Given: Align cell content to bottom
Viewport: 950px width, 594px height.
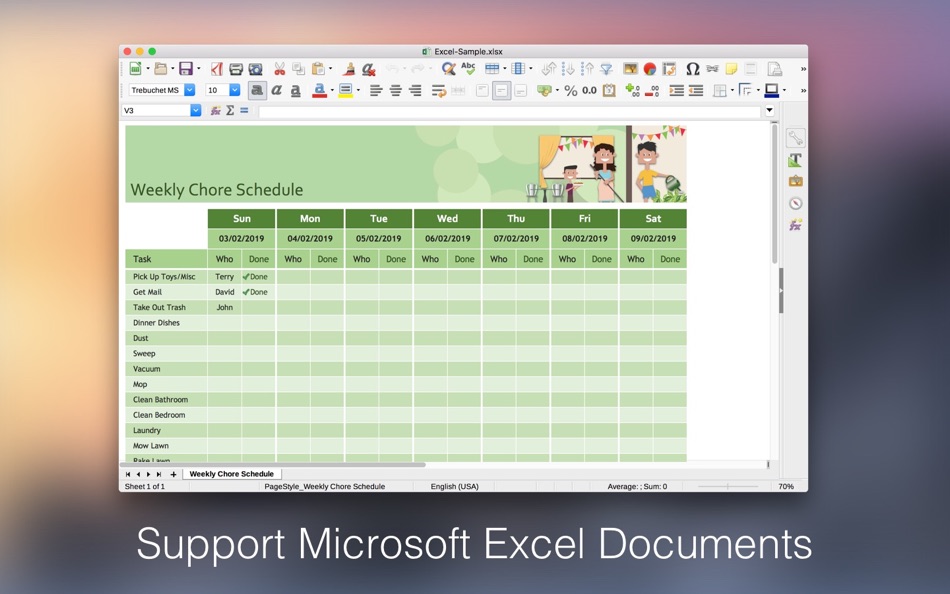Looking at the screenshot, I should click(521, 91).
